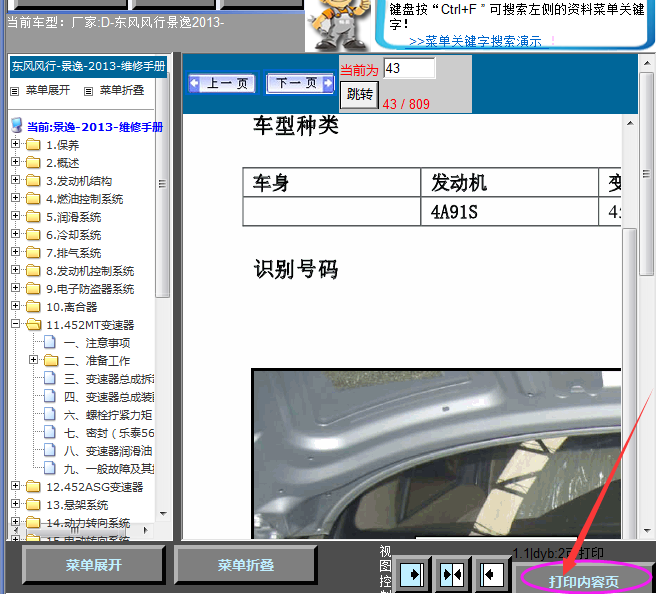Open the 九、一般故障及其 document
The image size is (656, 594).
pyautogui.click(x=109, y=469)
